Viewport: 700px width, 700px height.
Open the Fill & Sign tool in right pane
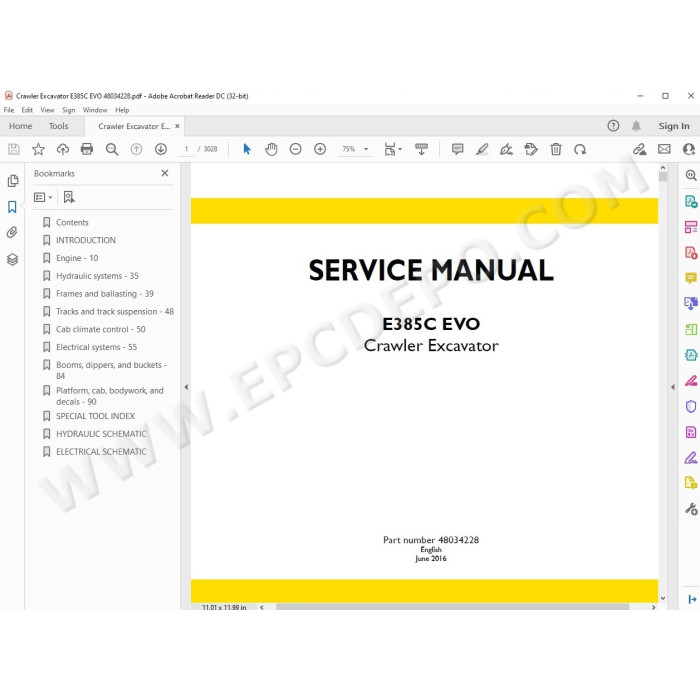coord(691,458)
